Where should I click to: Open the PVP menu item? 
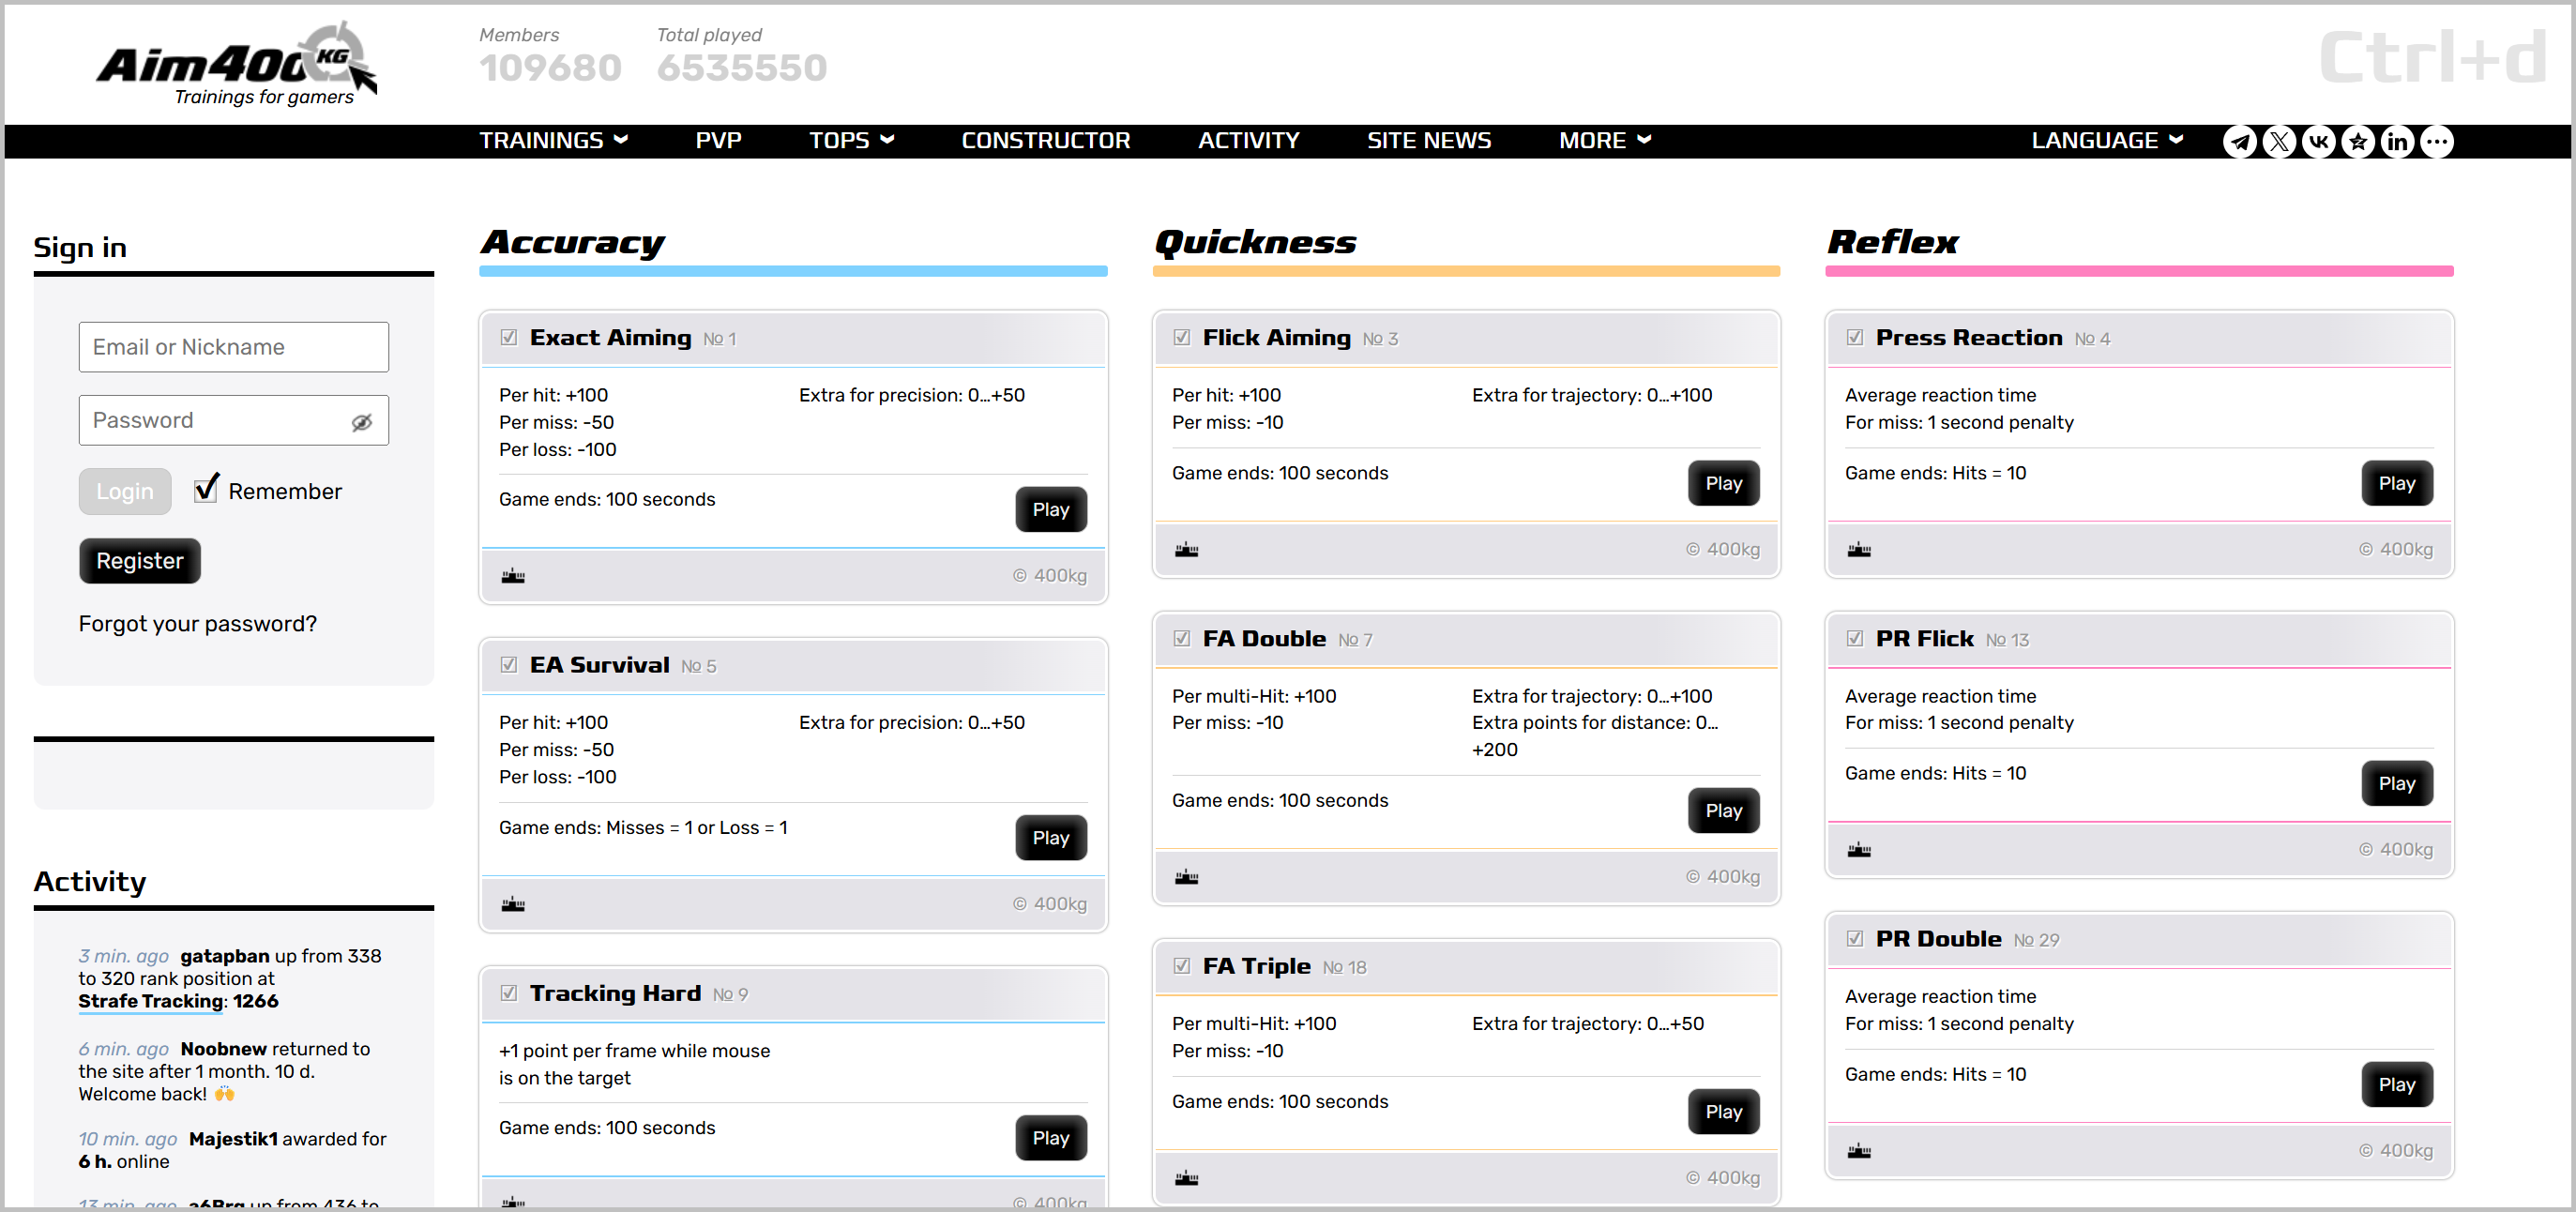(718, 141)
